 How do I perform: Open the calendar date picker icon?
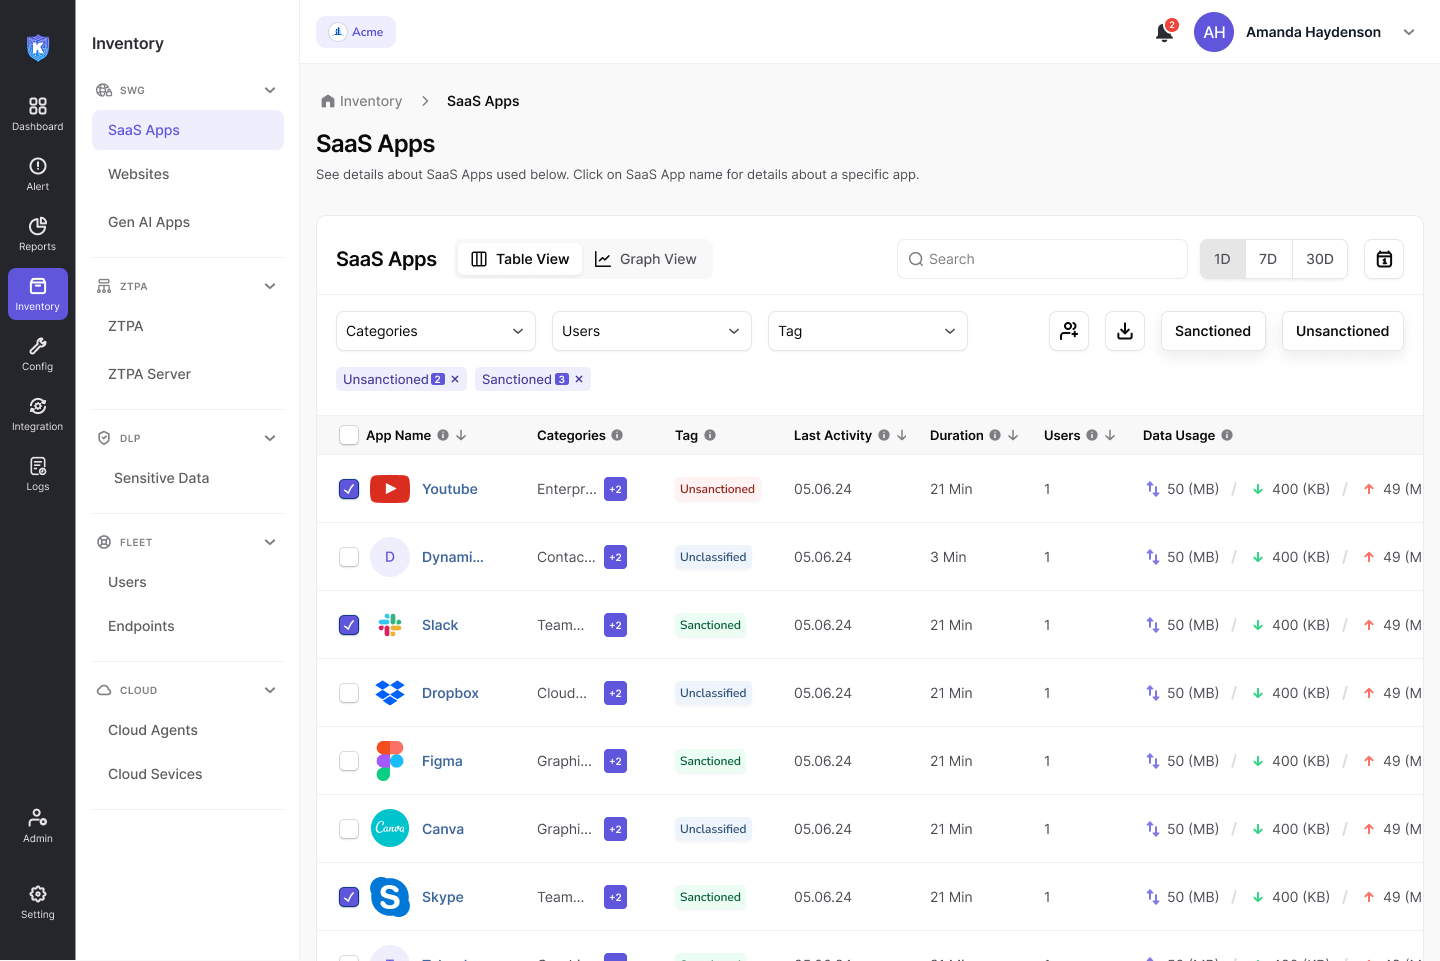pyautogui.click(x=1384, y=259)
